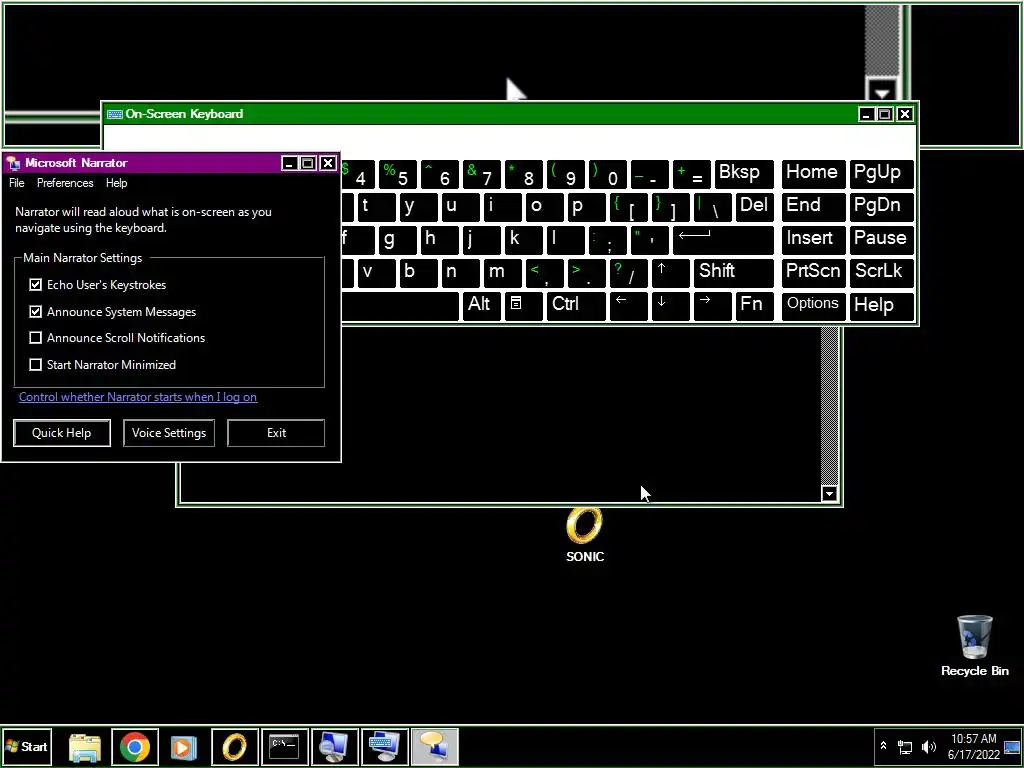1024x768 pixels.
Task: Launch Google Chrome from the taskbar
Action: (x=135, y=746)
